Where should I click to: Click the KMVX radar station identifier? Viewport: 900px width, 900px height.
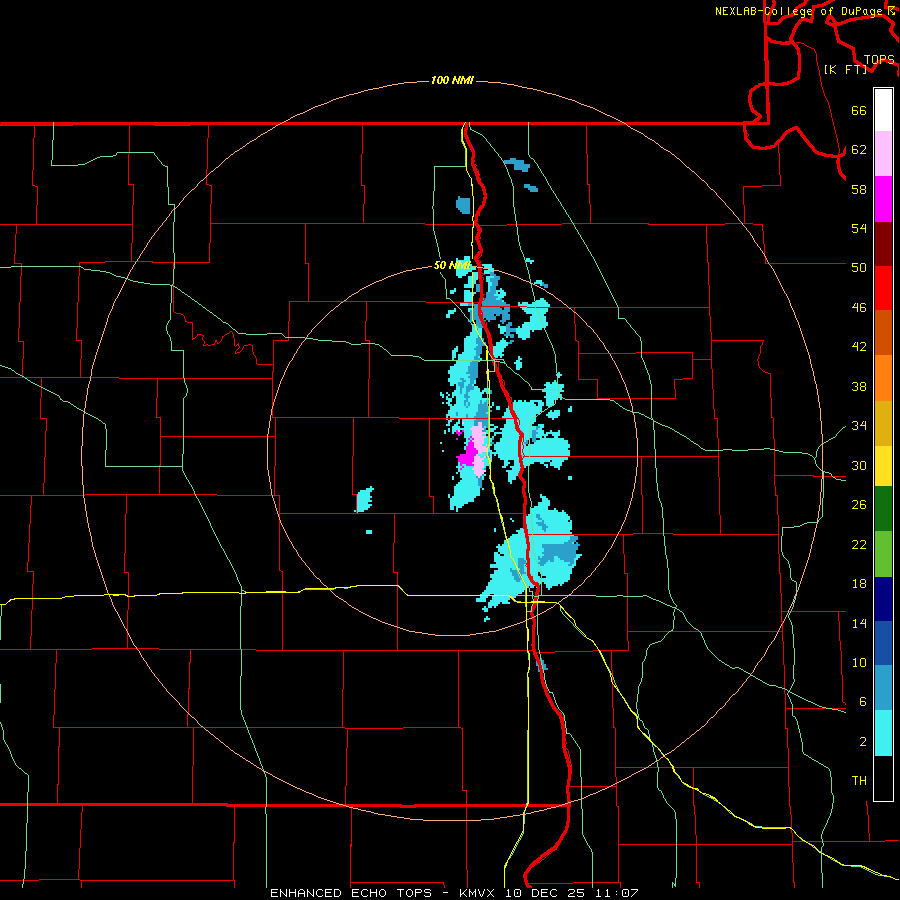click(x=479, y=893)
